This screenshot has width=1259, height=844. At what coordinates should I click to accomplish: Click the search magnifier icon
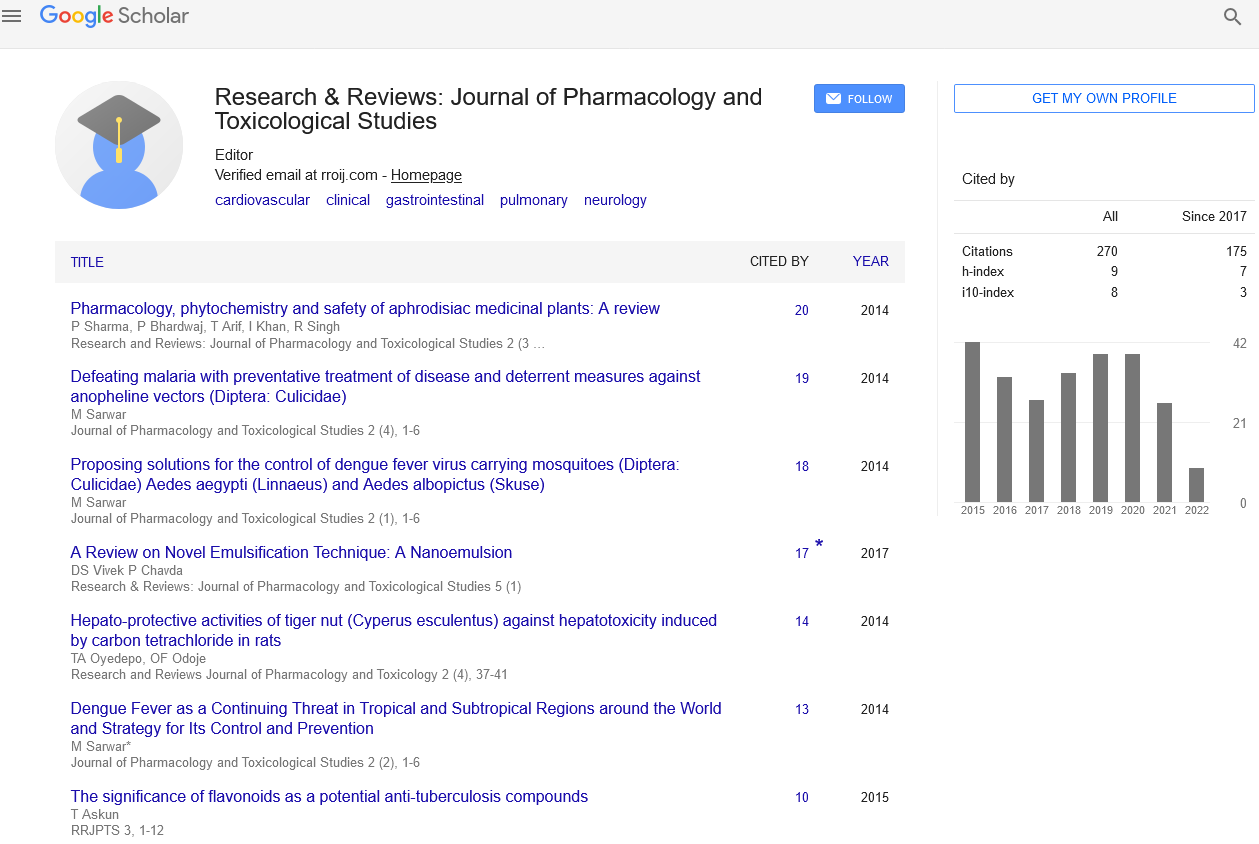(1232, 16)
